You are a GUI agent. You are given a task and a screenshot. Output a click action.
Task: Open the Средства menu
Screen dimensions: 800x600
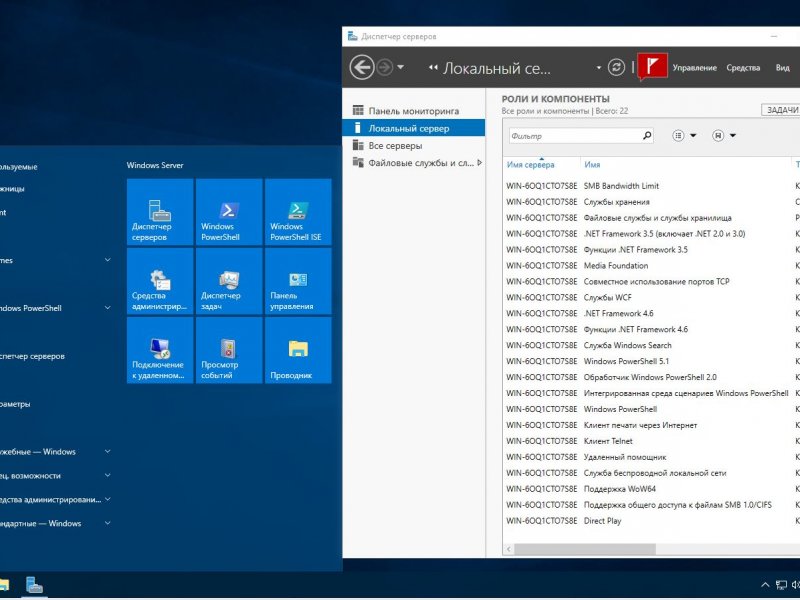coord(743,67)
